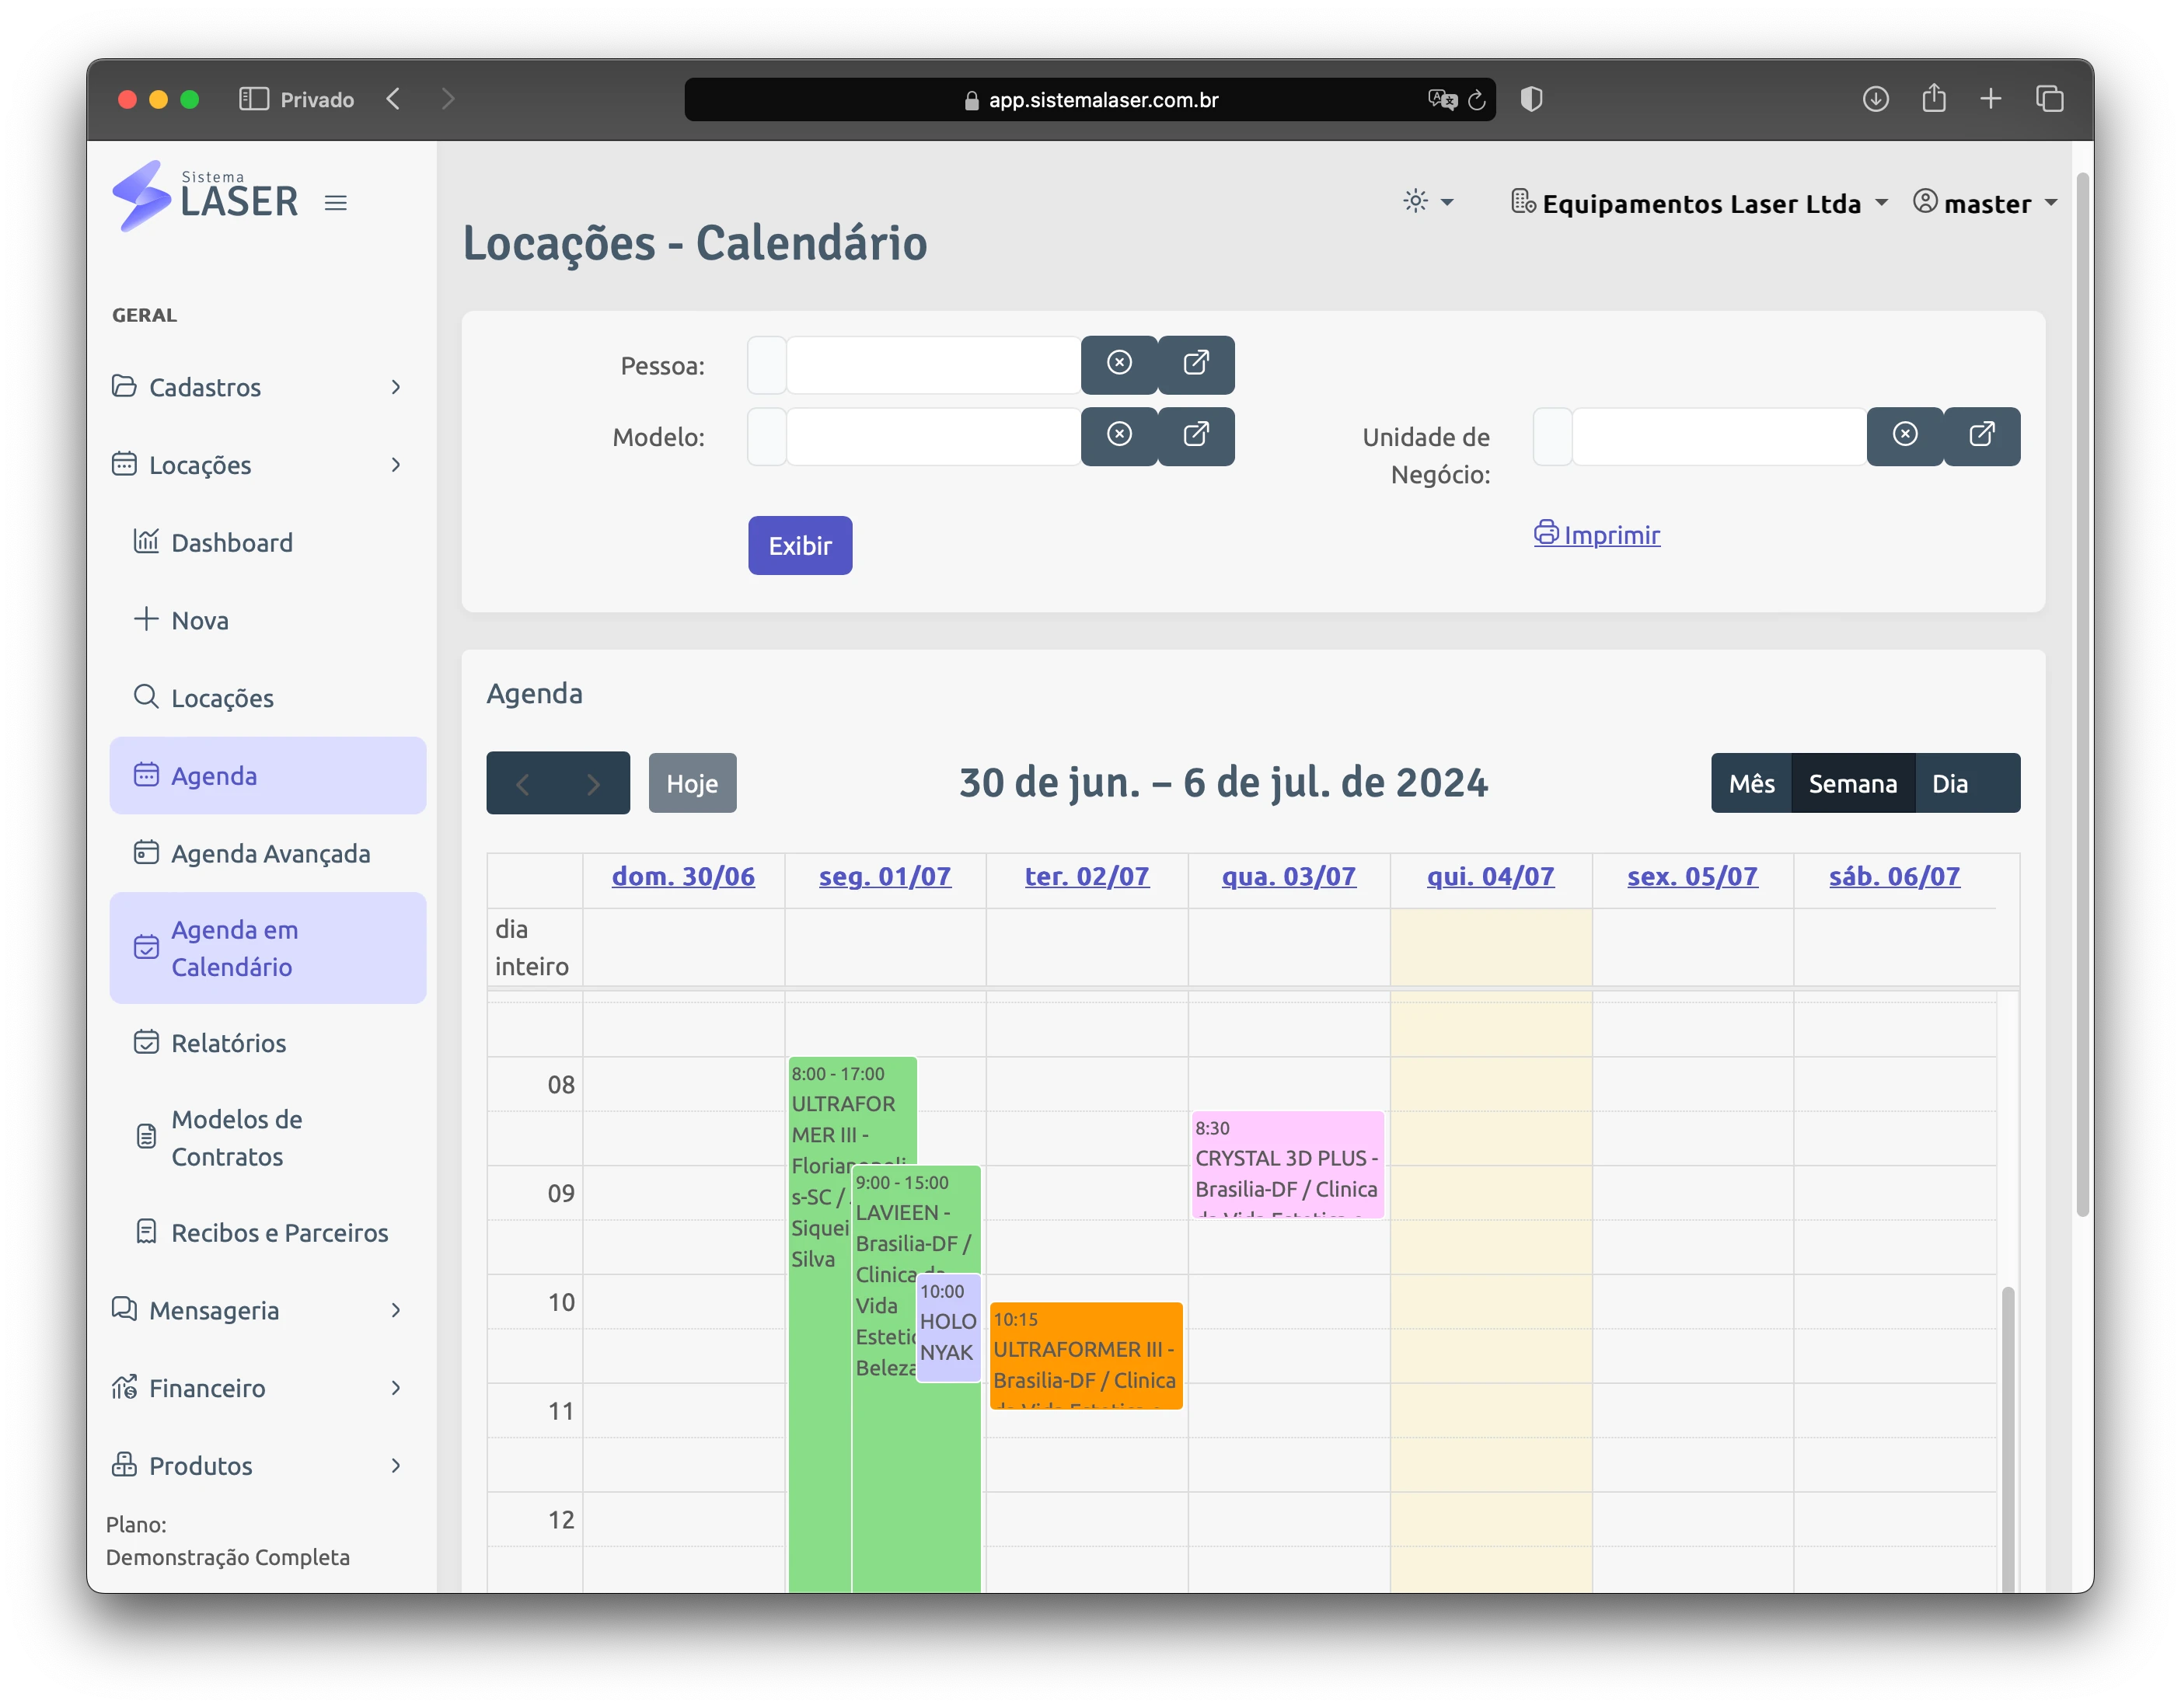Open Pessoa lookup in new window
This screenshot has height=1708, width=2181.
pos(1196,364)
